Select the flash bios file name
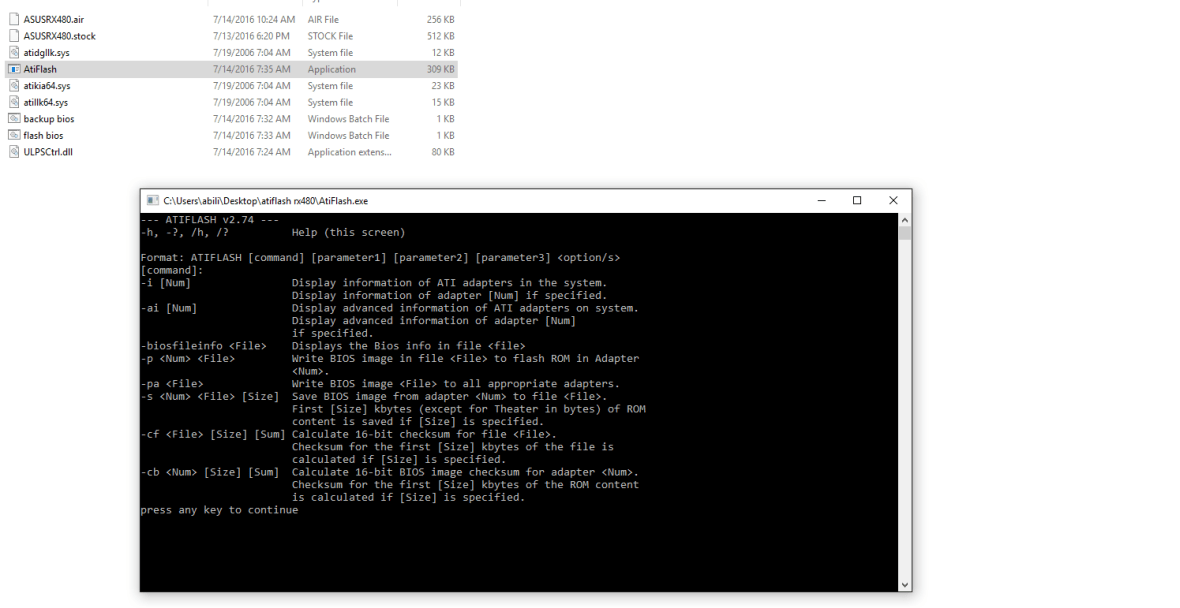 point(43,135)
